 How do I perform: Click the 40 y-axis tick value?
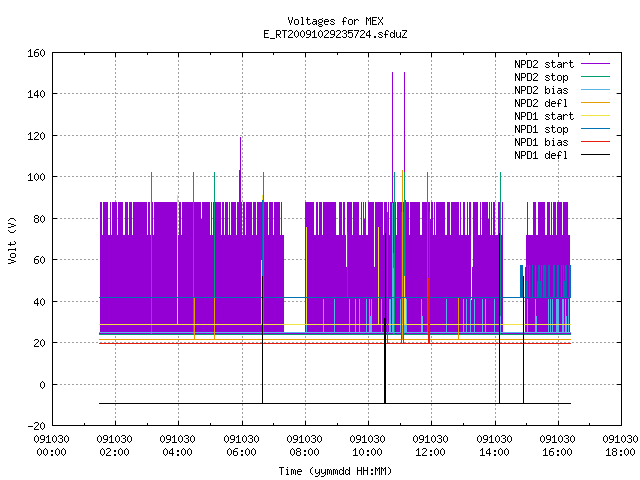pos(39,302)
